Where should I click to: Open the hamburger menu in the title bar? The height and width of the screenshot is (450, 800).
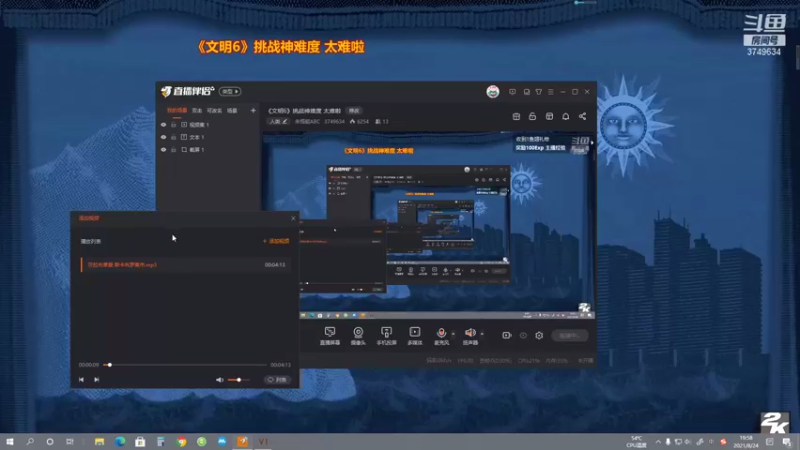tap(551, 92)
